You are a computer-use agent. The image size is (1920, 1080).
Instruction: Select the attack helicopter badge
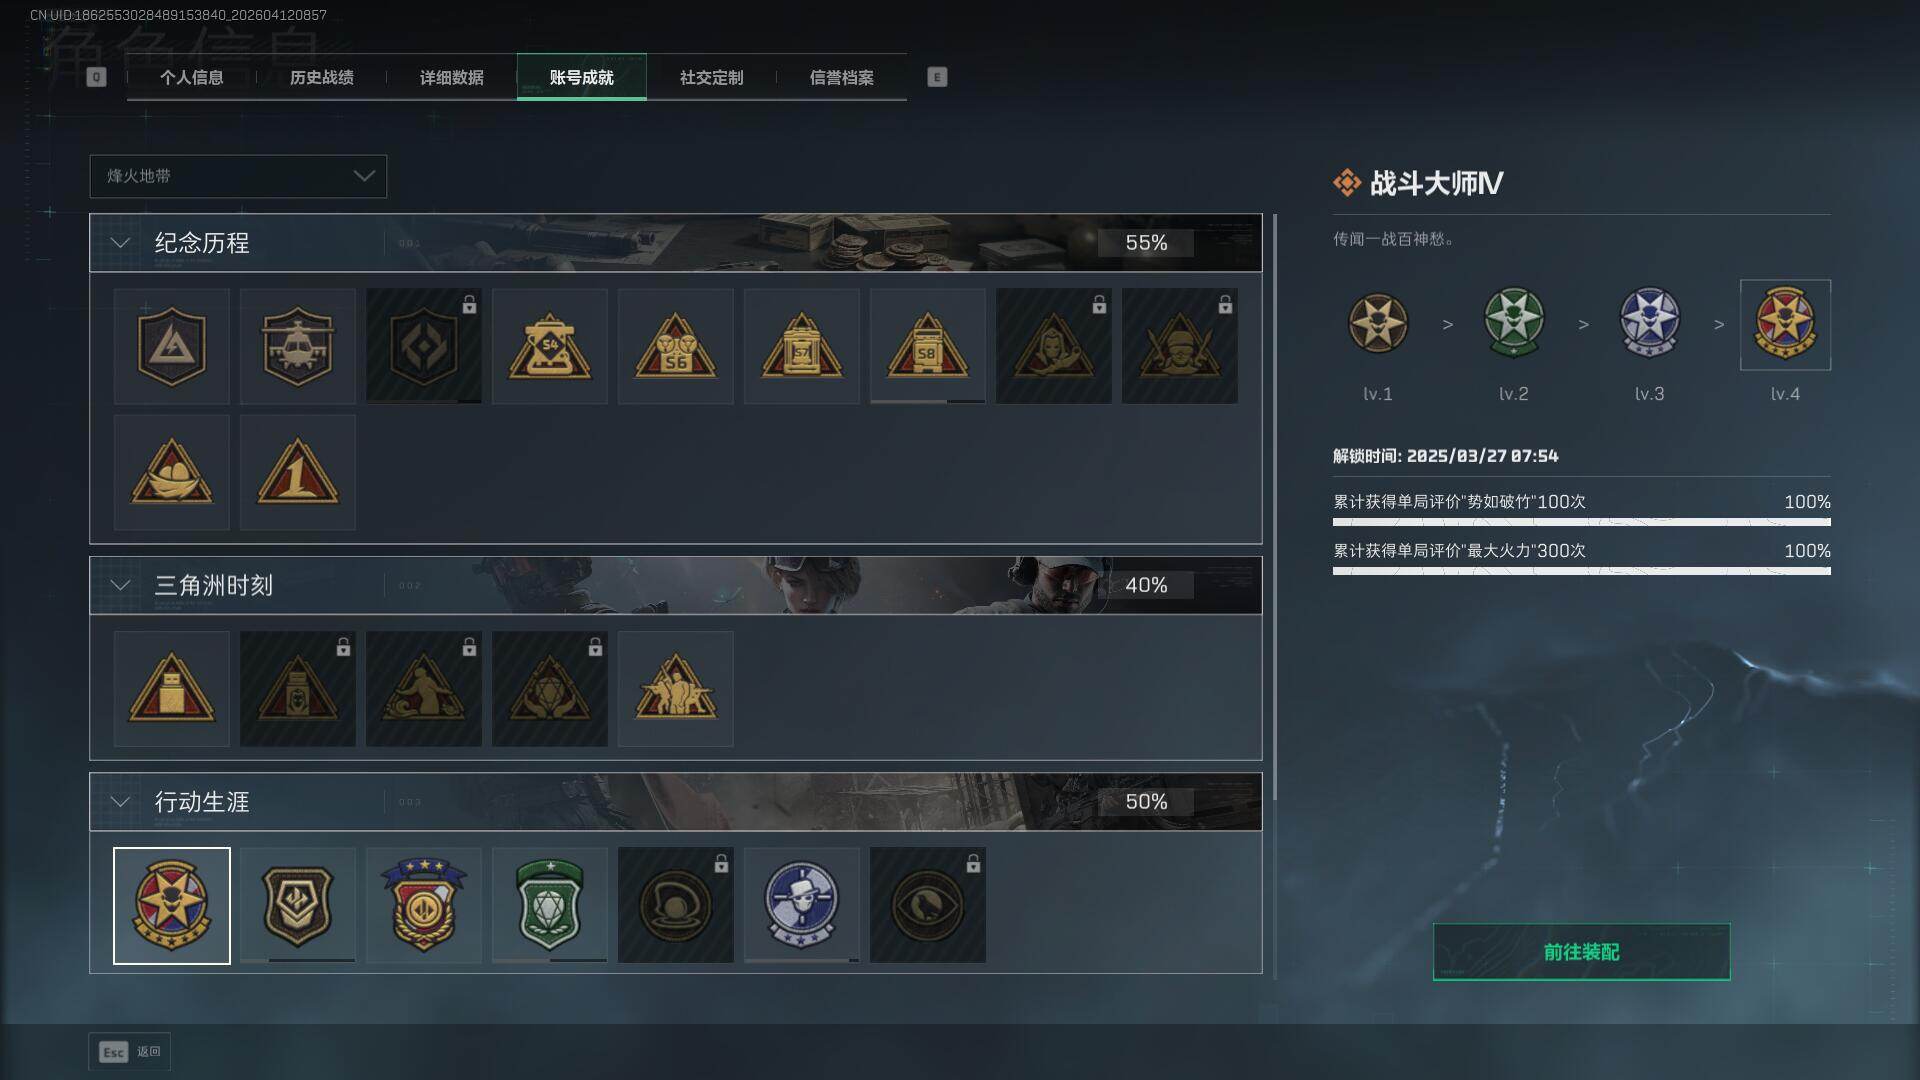(297, 346)
